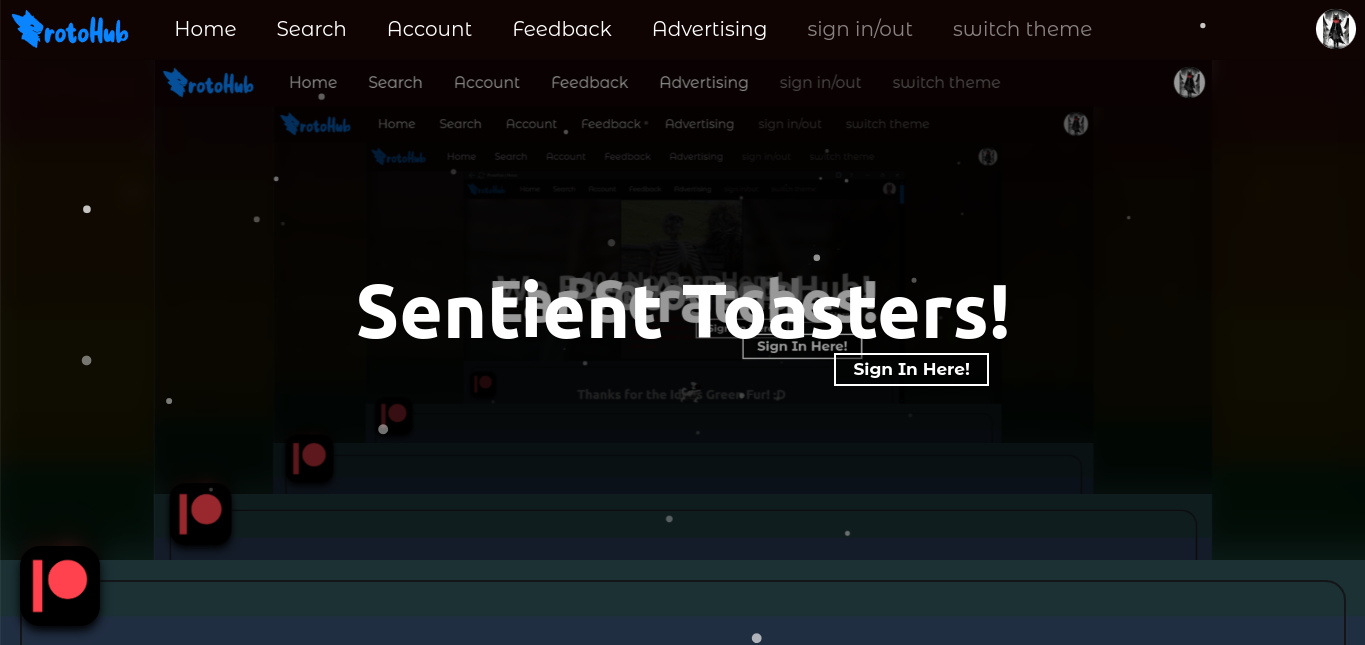Open the Account page from the main nav
Viewport: 1365px width, 645px height.
point(429,29)
